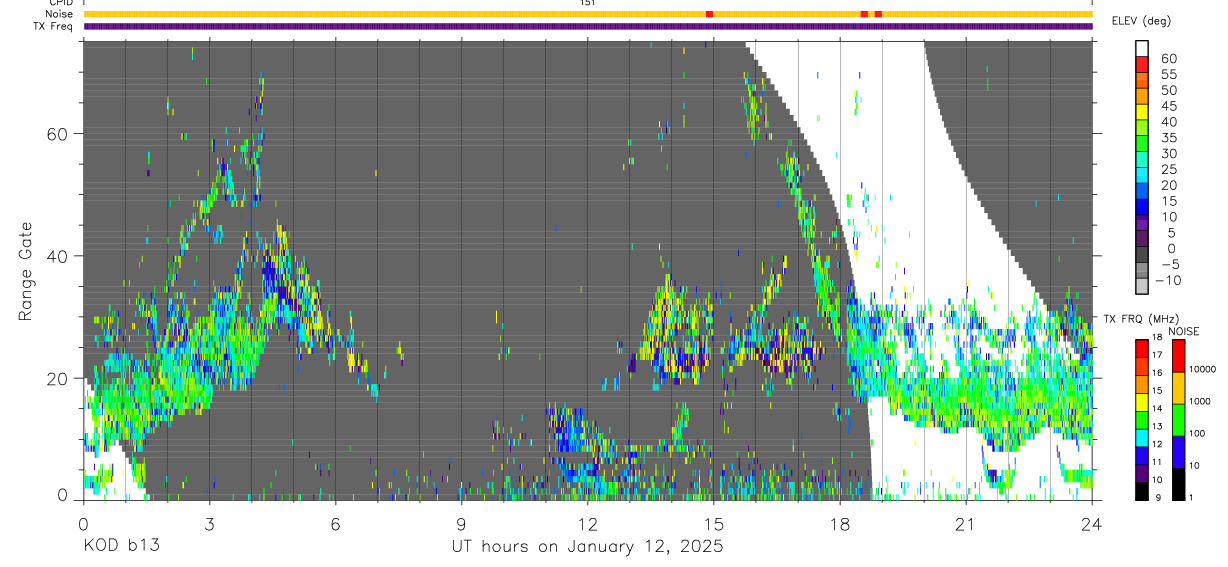Click the '60' tick label on Range Gate axis
This screenshot has height=567, width=1228.
[59, 134]
